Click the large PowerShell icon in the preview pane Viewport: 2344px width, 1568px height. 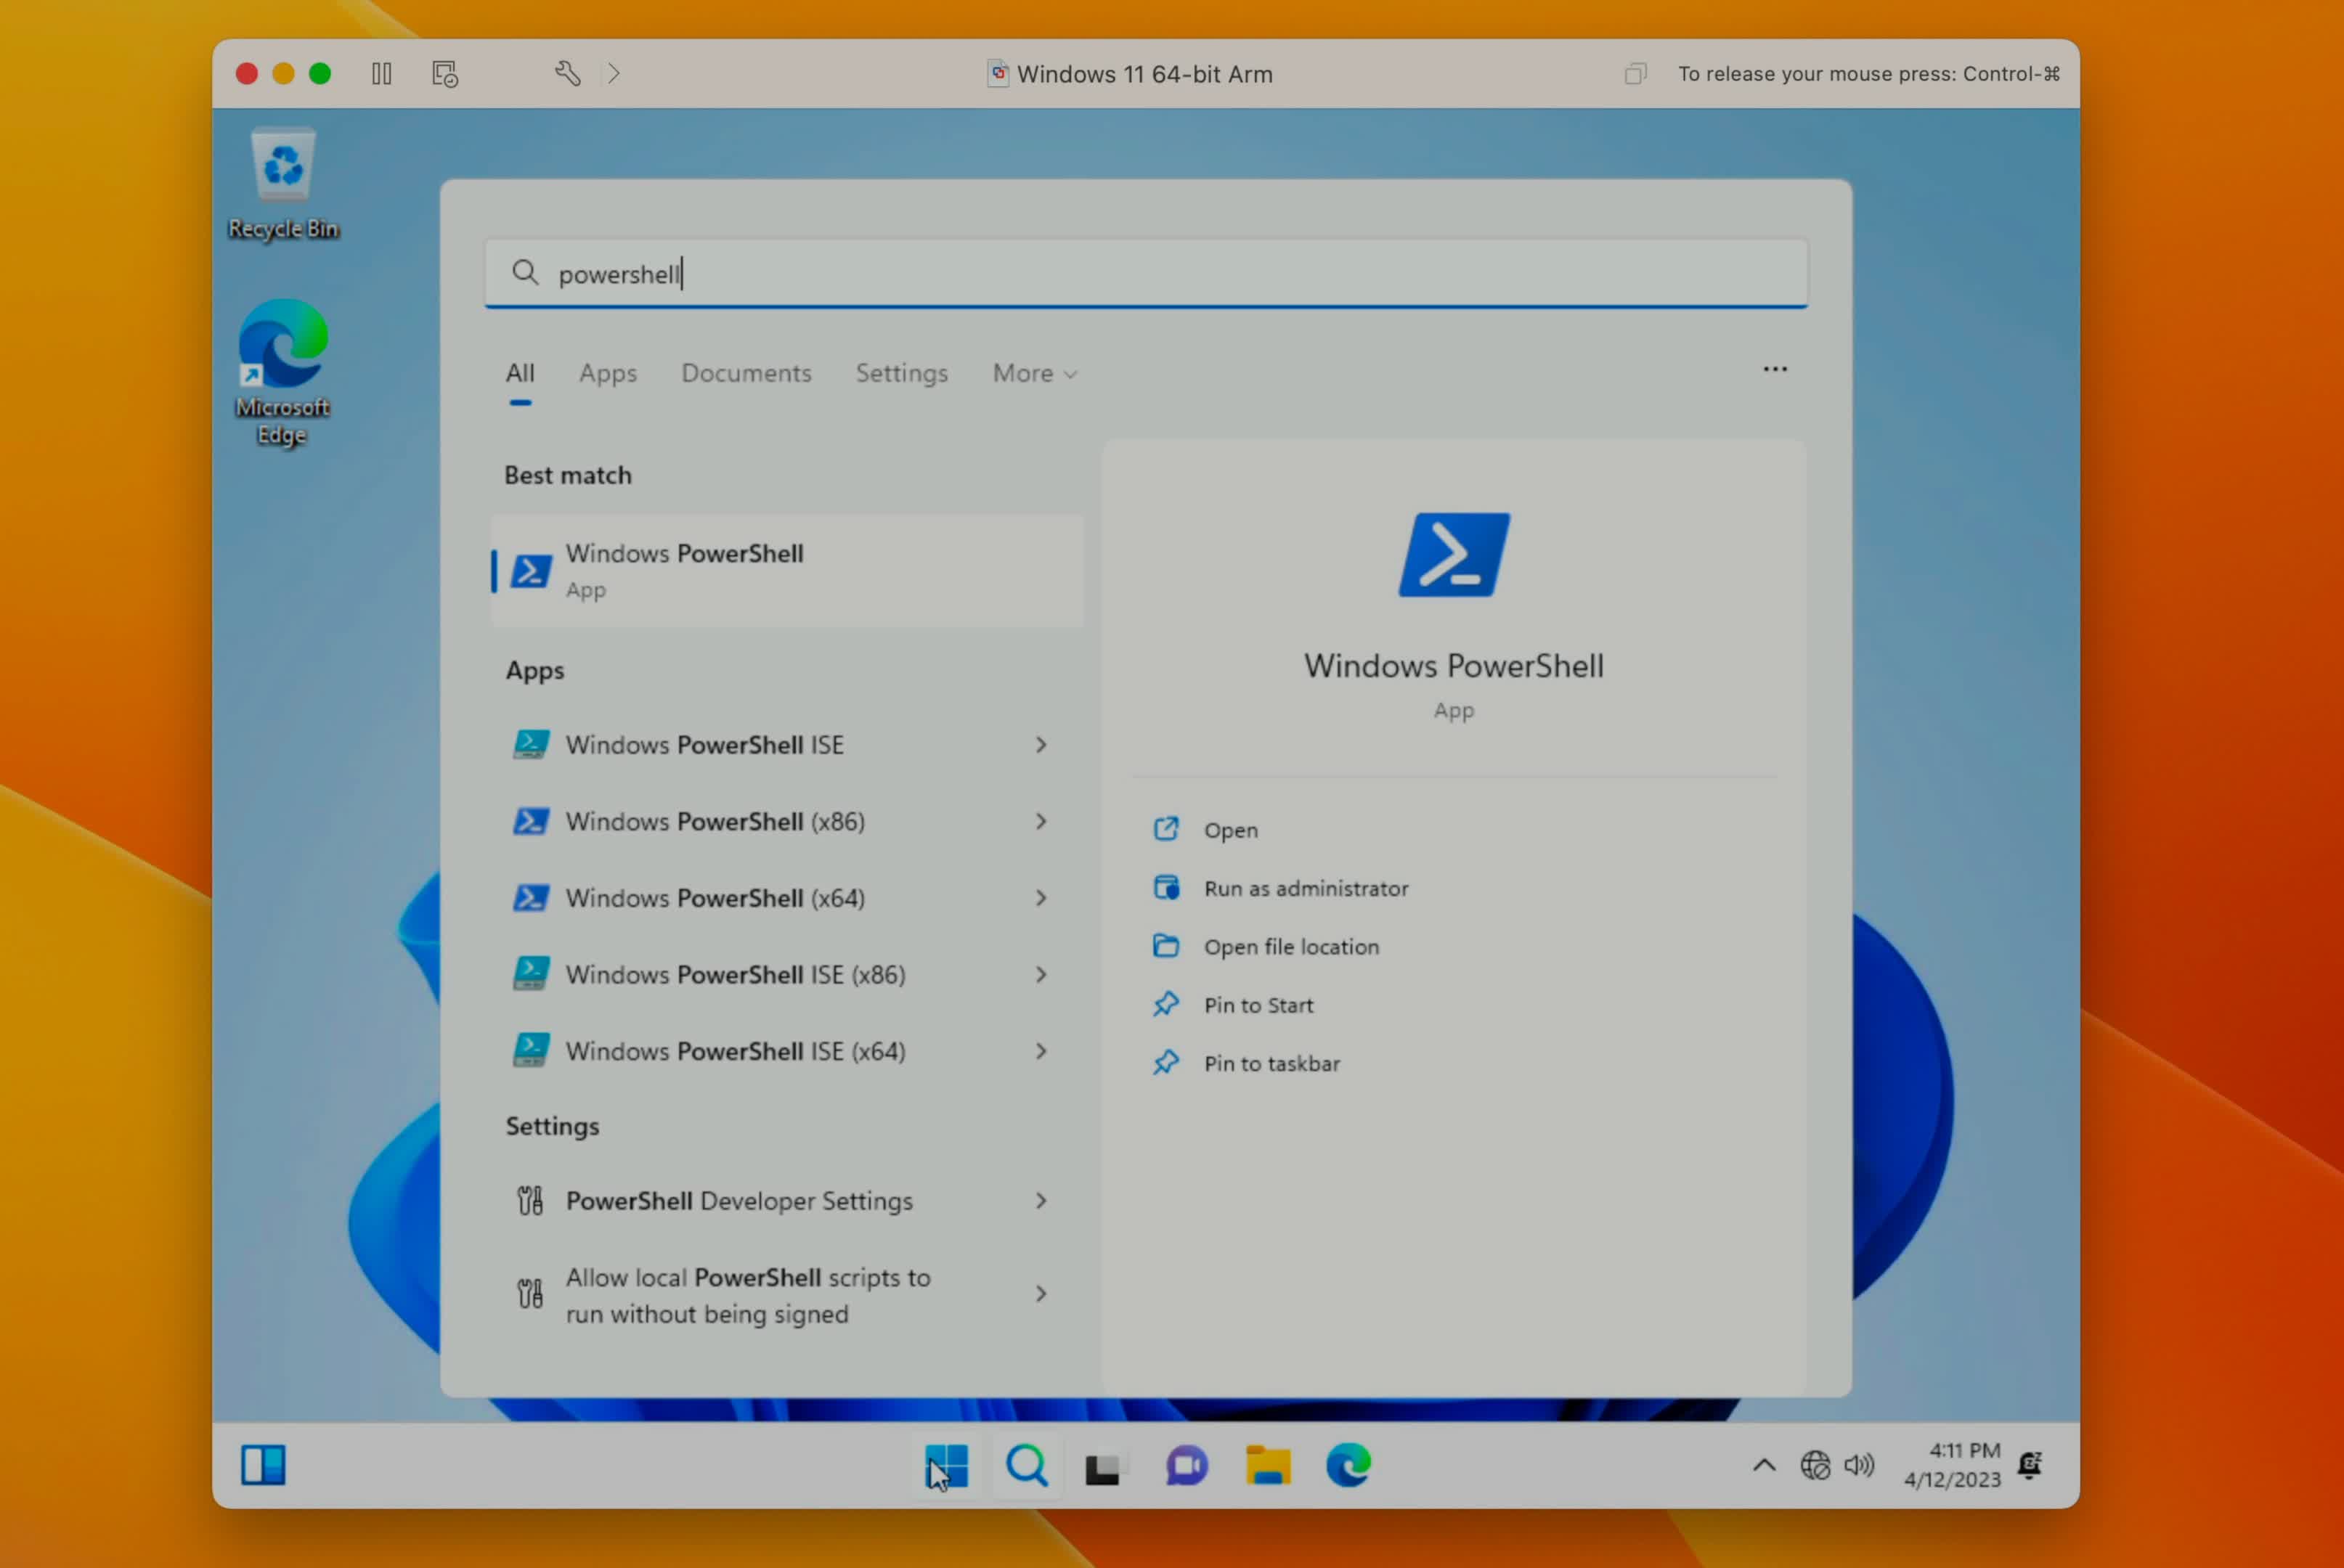pos(1454,555)
